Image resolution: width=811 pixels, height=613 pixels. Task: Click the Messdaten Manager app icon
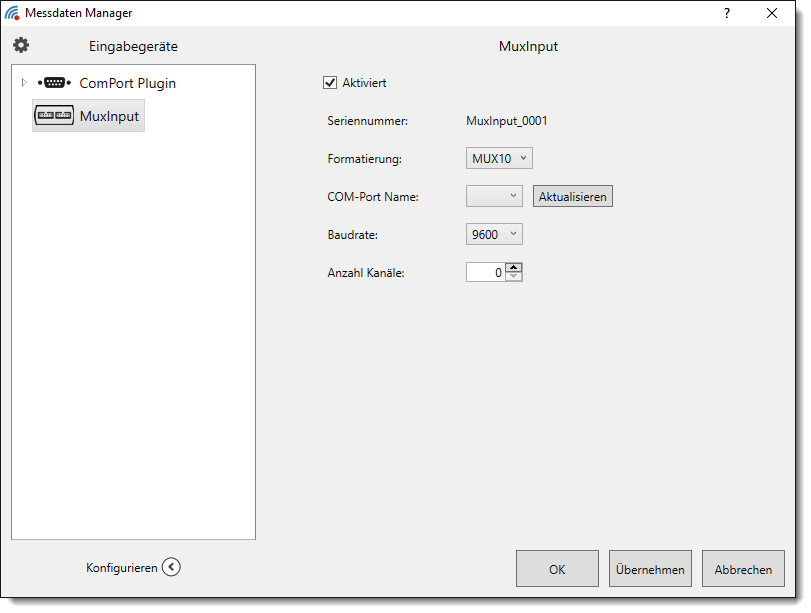point(12,13)
